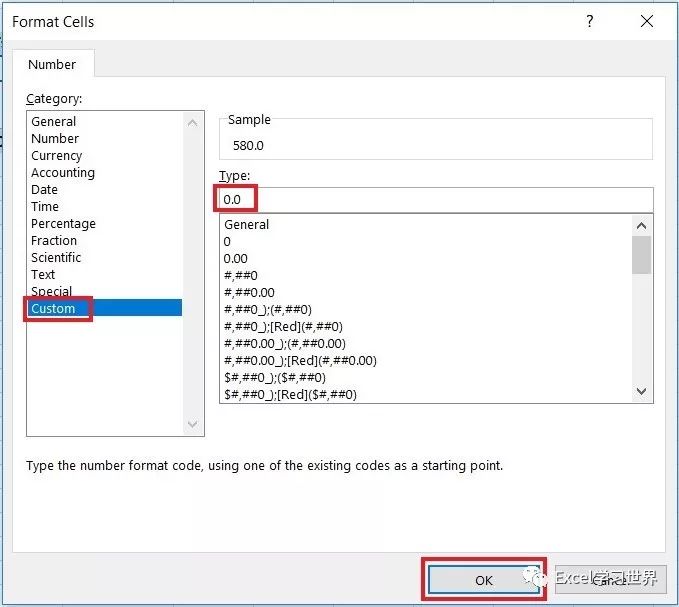
Task: Select the Number tab
Action: pos(52,64)
